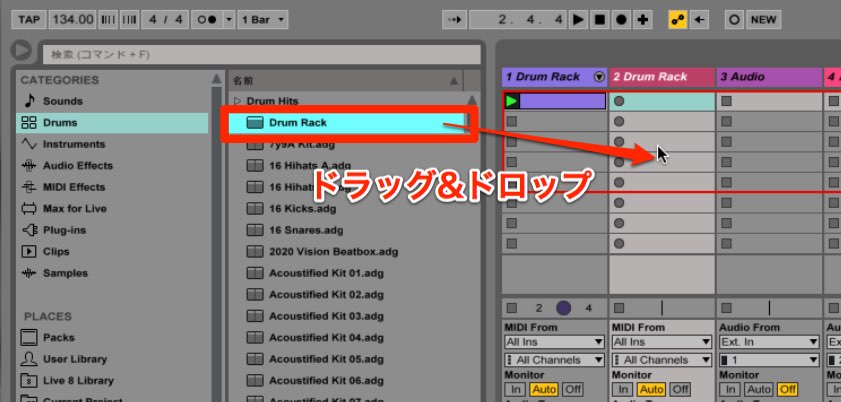The width and height of the screenshot is (841, 402).
Task: Click the Session Record circle button
Action: tap(734, 20)
